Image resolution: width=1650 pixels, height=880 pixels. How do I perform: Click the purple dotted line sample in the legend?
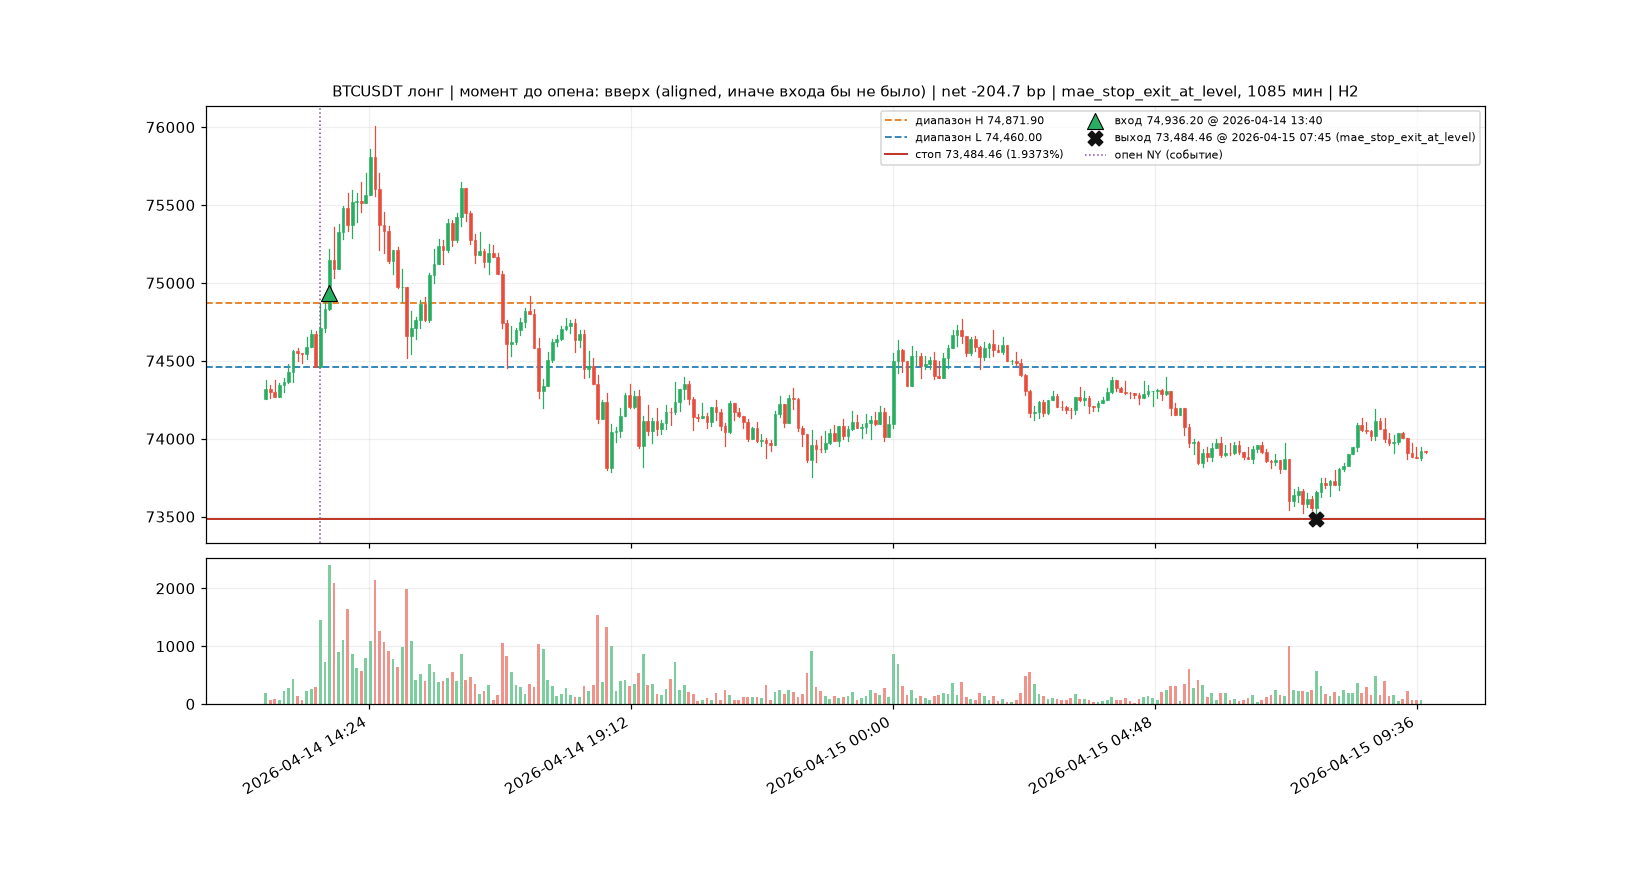[1095, 155]
